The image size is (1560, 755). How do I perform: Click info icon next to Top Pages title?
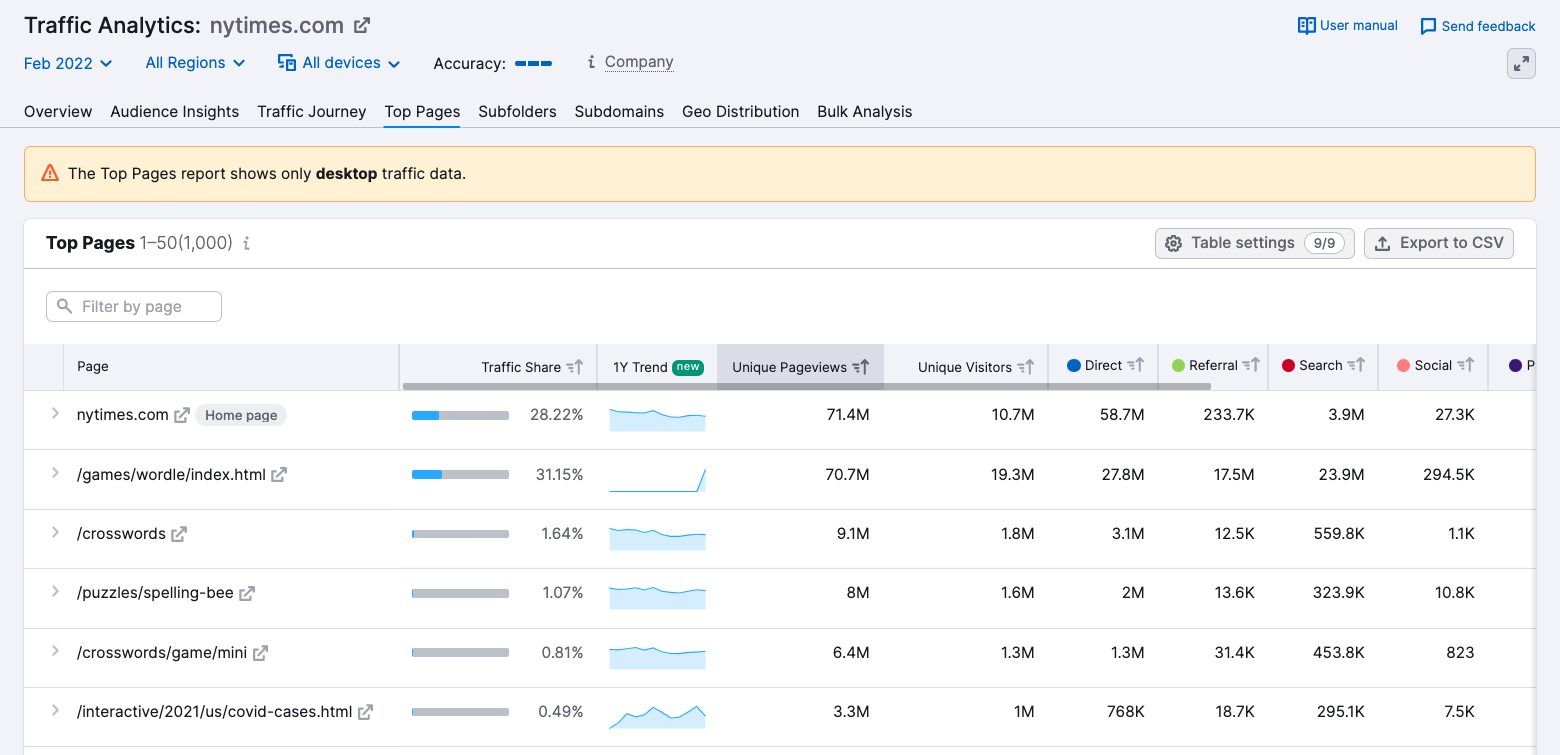[247, 243]
